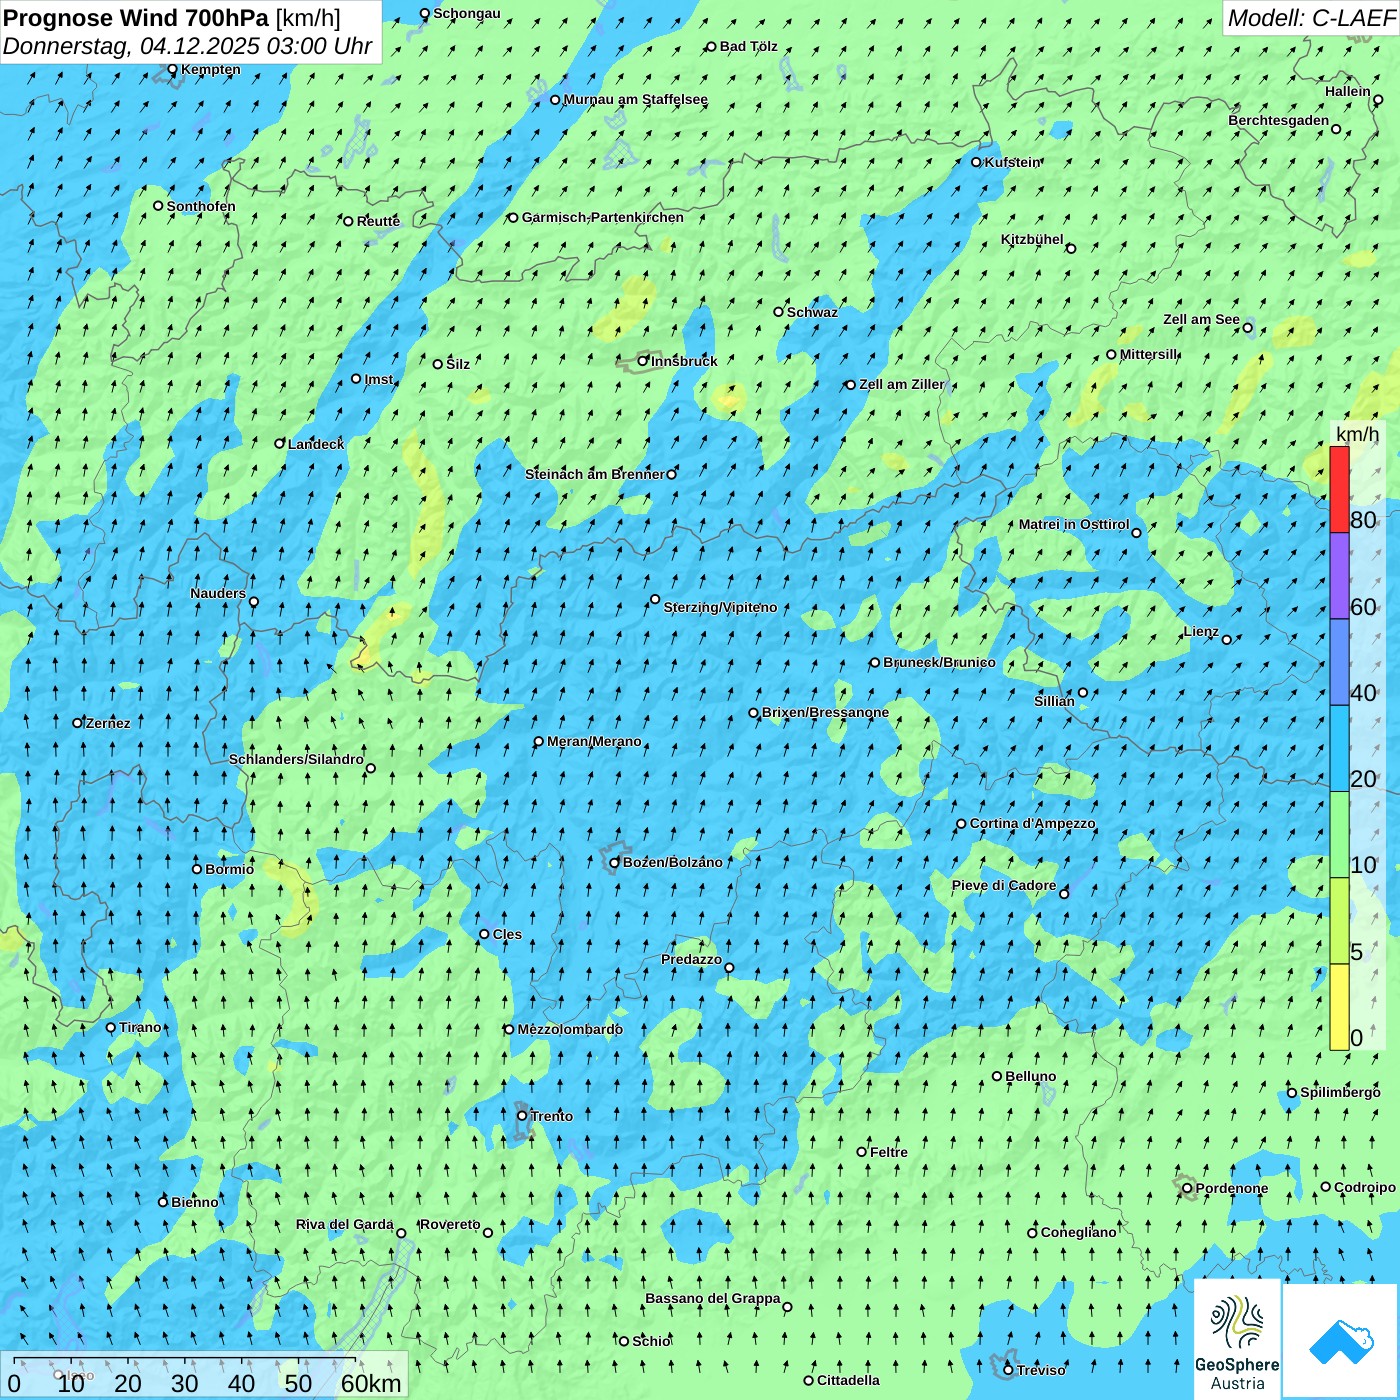Image resolution: width=1400 pixels, height=1400 pixels.
Task: Click the Cortina d'Ampezzo marker
Action: (961, 824)
